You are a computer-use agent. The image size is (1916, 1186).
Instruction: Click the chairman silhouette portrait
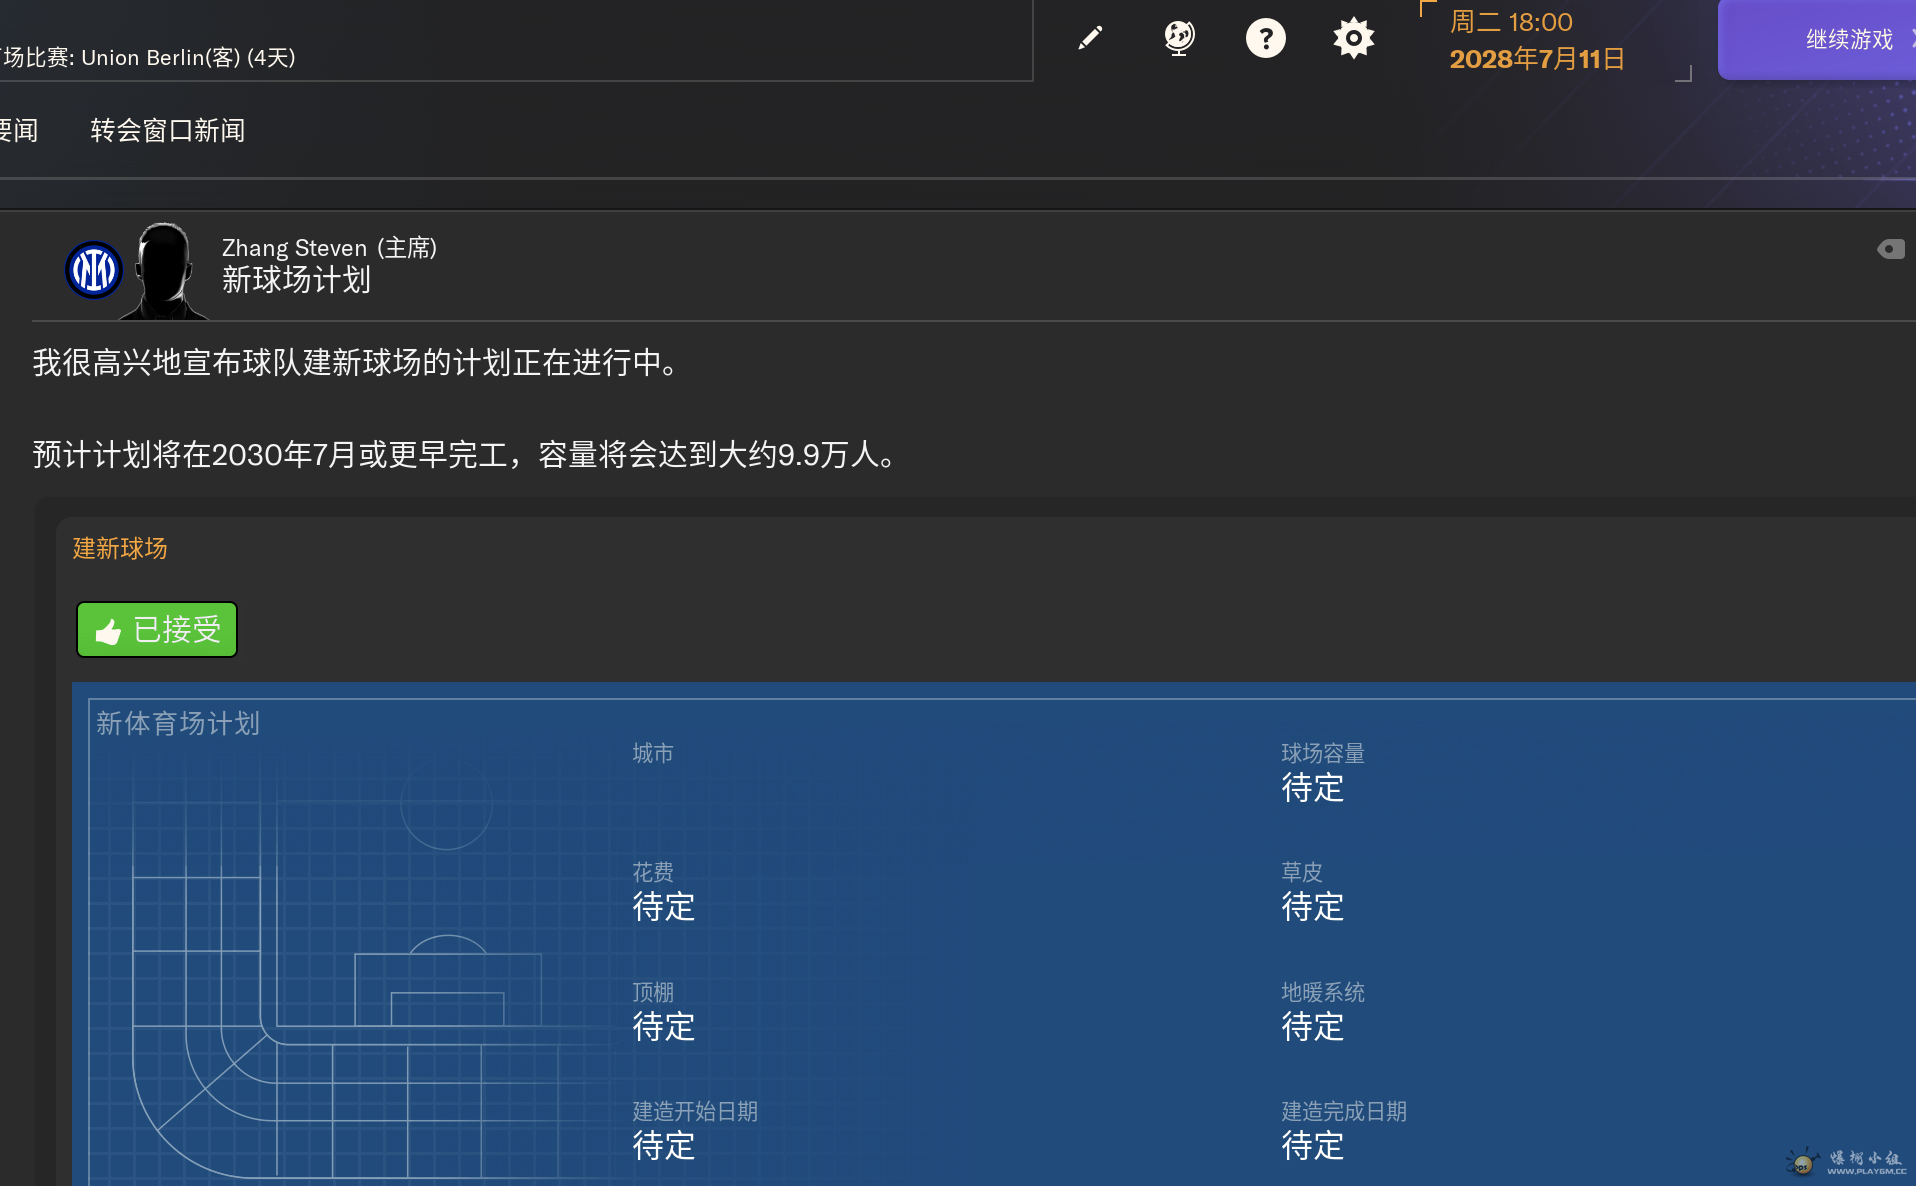tap(163, 271)
